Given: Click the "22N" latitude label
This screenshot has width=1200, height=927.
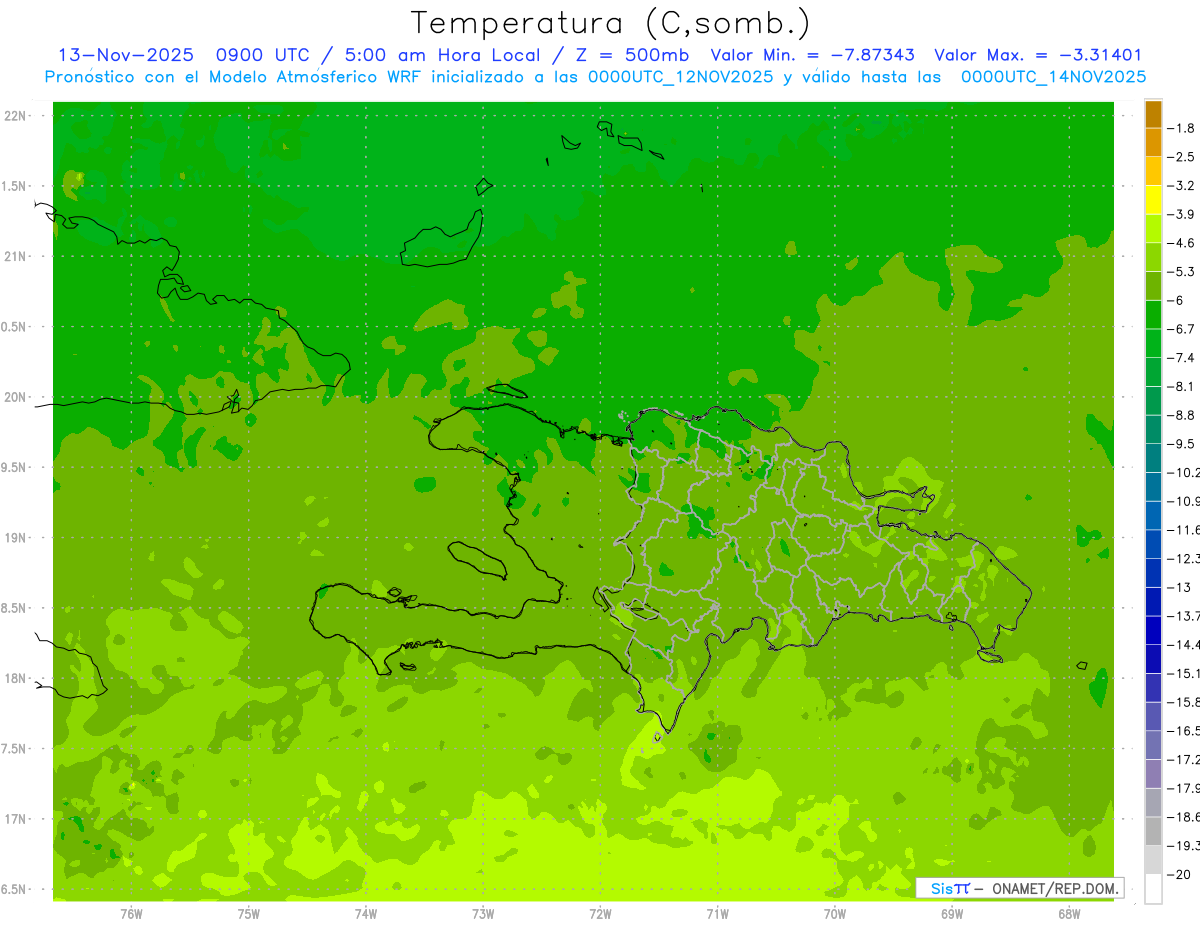Looking at the screenshot, I should (14, 116).
